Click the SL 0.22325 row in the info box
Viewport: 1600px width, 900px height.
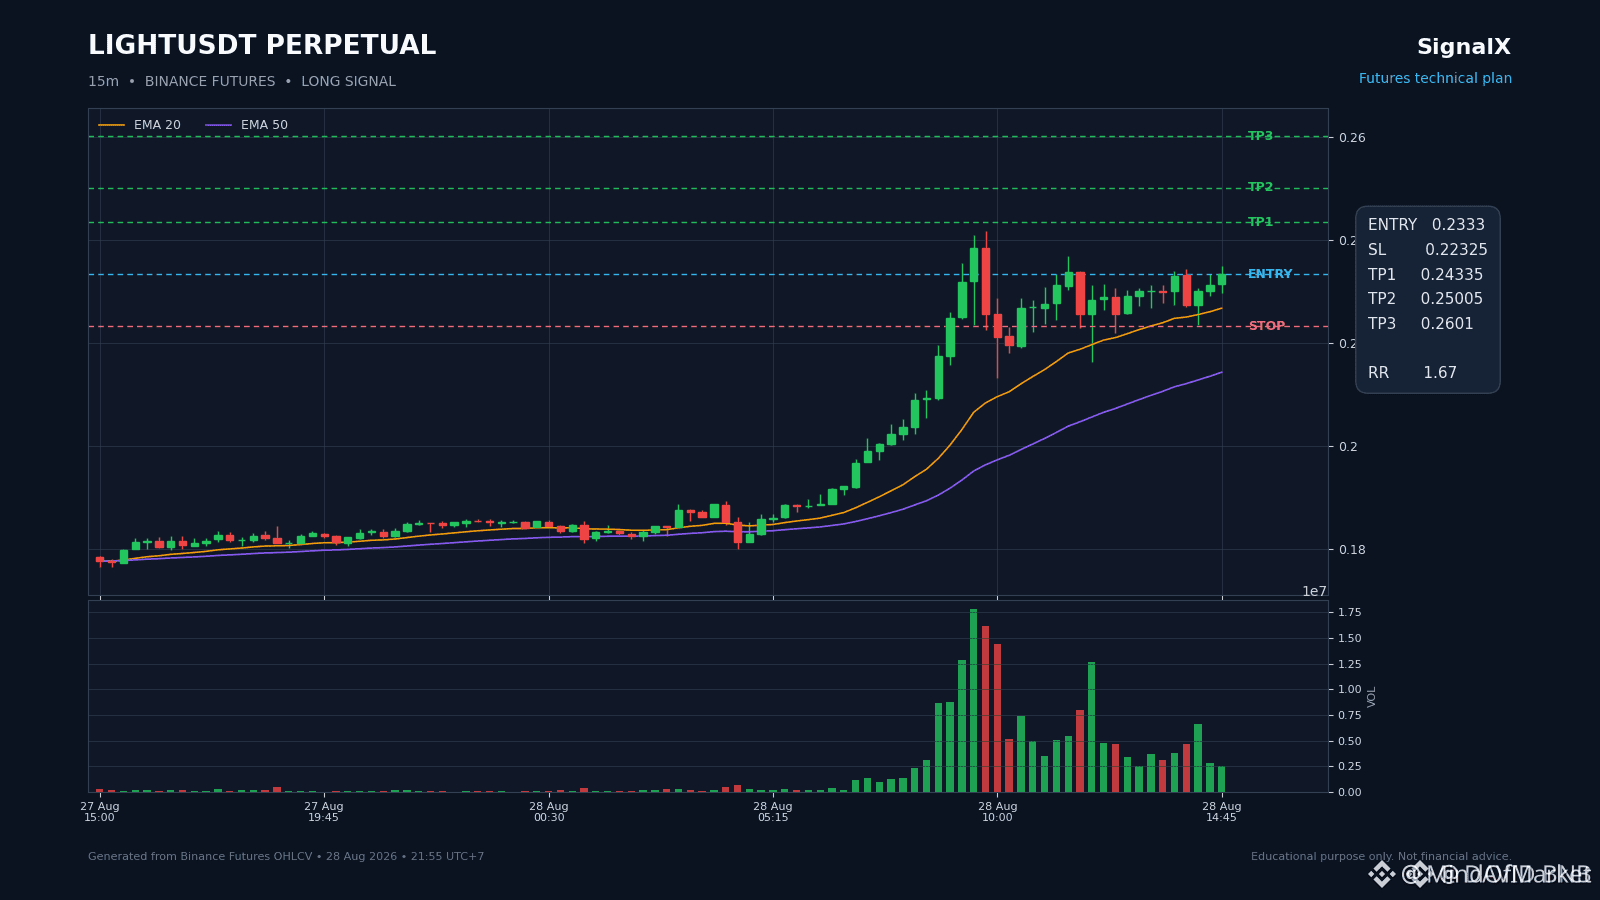coord(1427,250)
